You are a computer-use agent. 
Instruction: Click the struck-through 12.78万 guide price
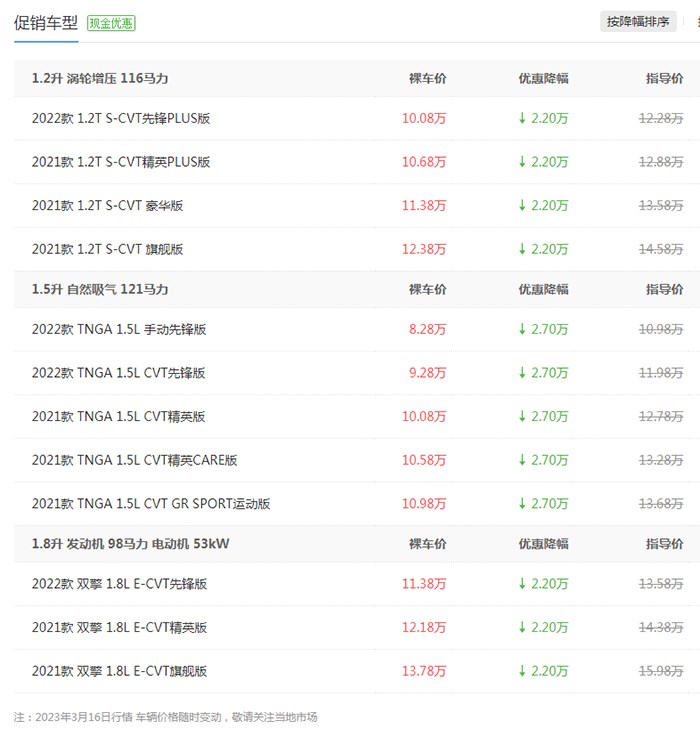661,417
